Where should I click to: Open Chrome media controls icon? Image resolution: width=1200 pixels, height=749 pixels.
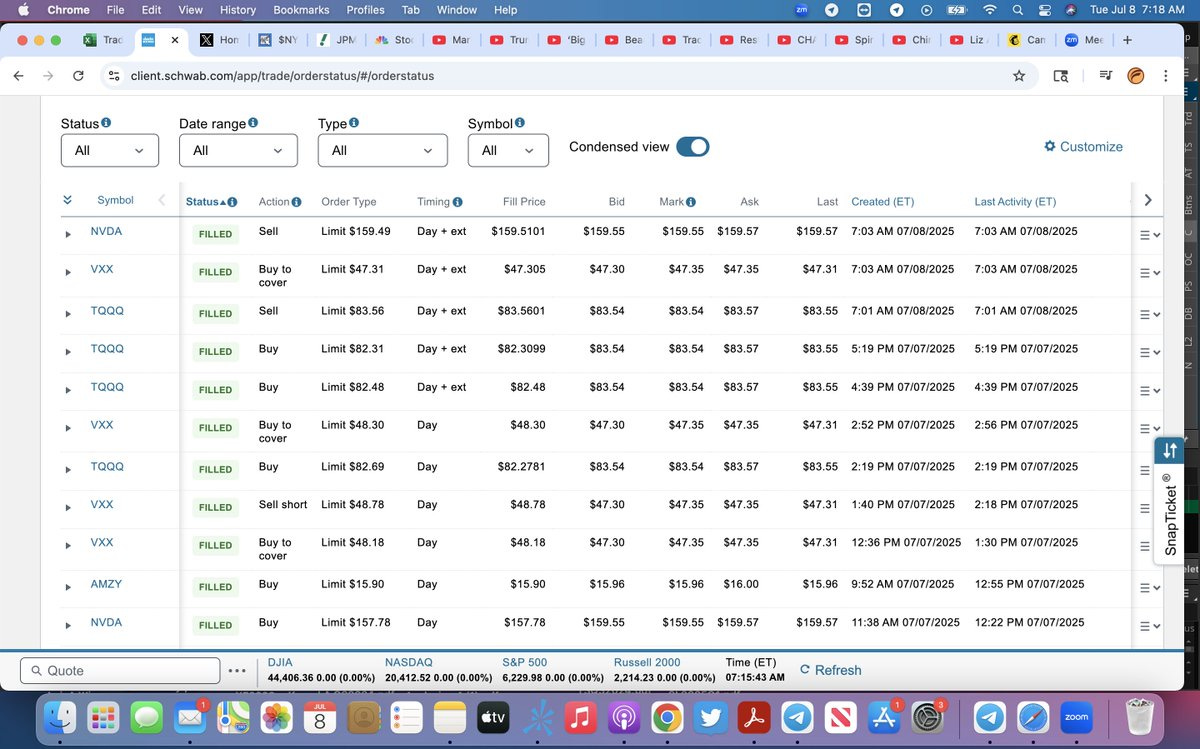click(x=1105, y=75)
